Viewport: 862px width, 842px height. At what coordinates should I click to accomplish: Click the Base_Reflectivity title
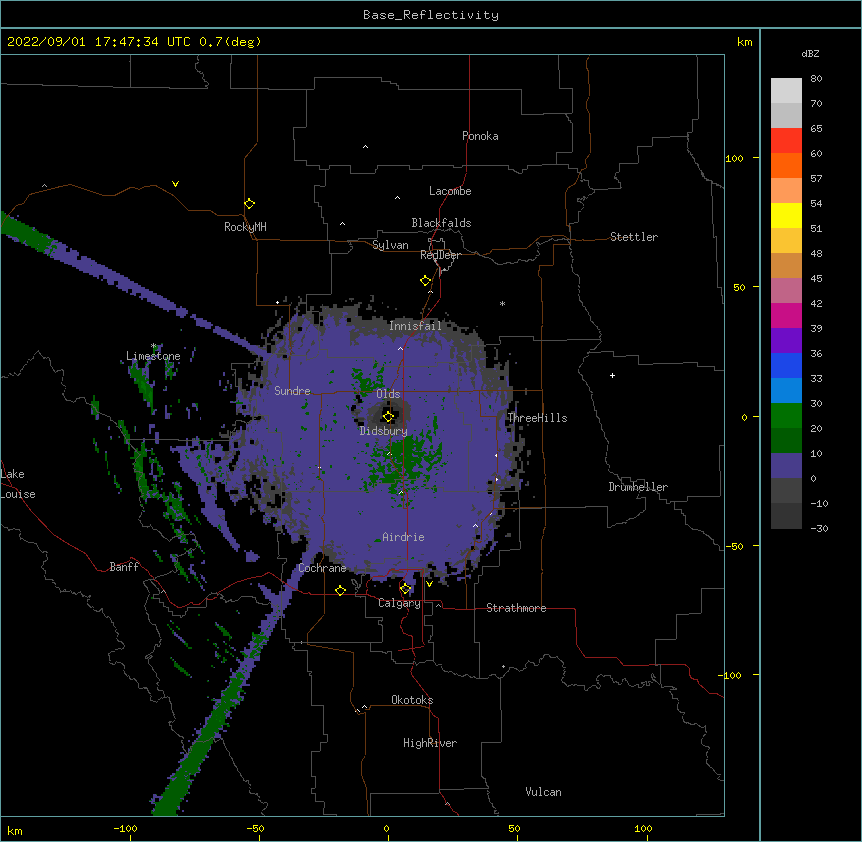[431, 15]
